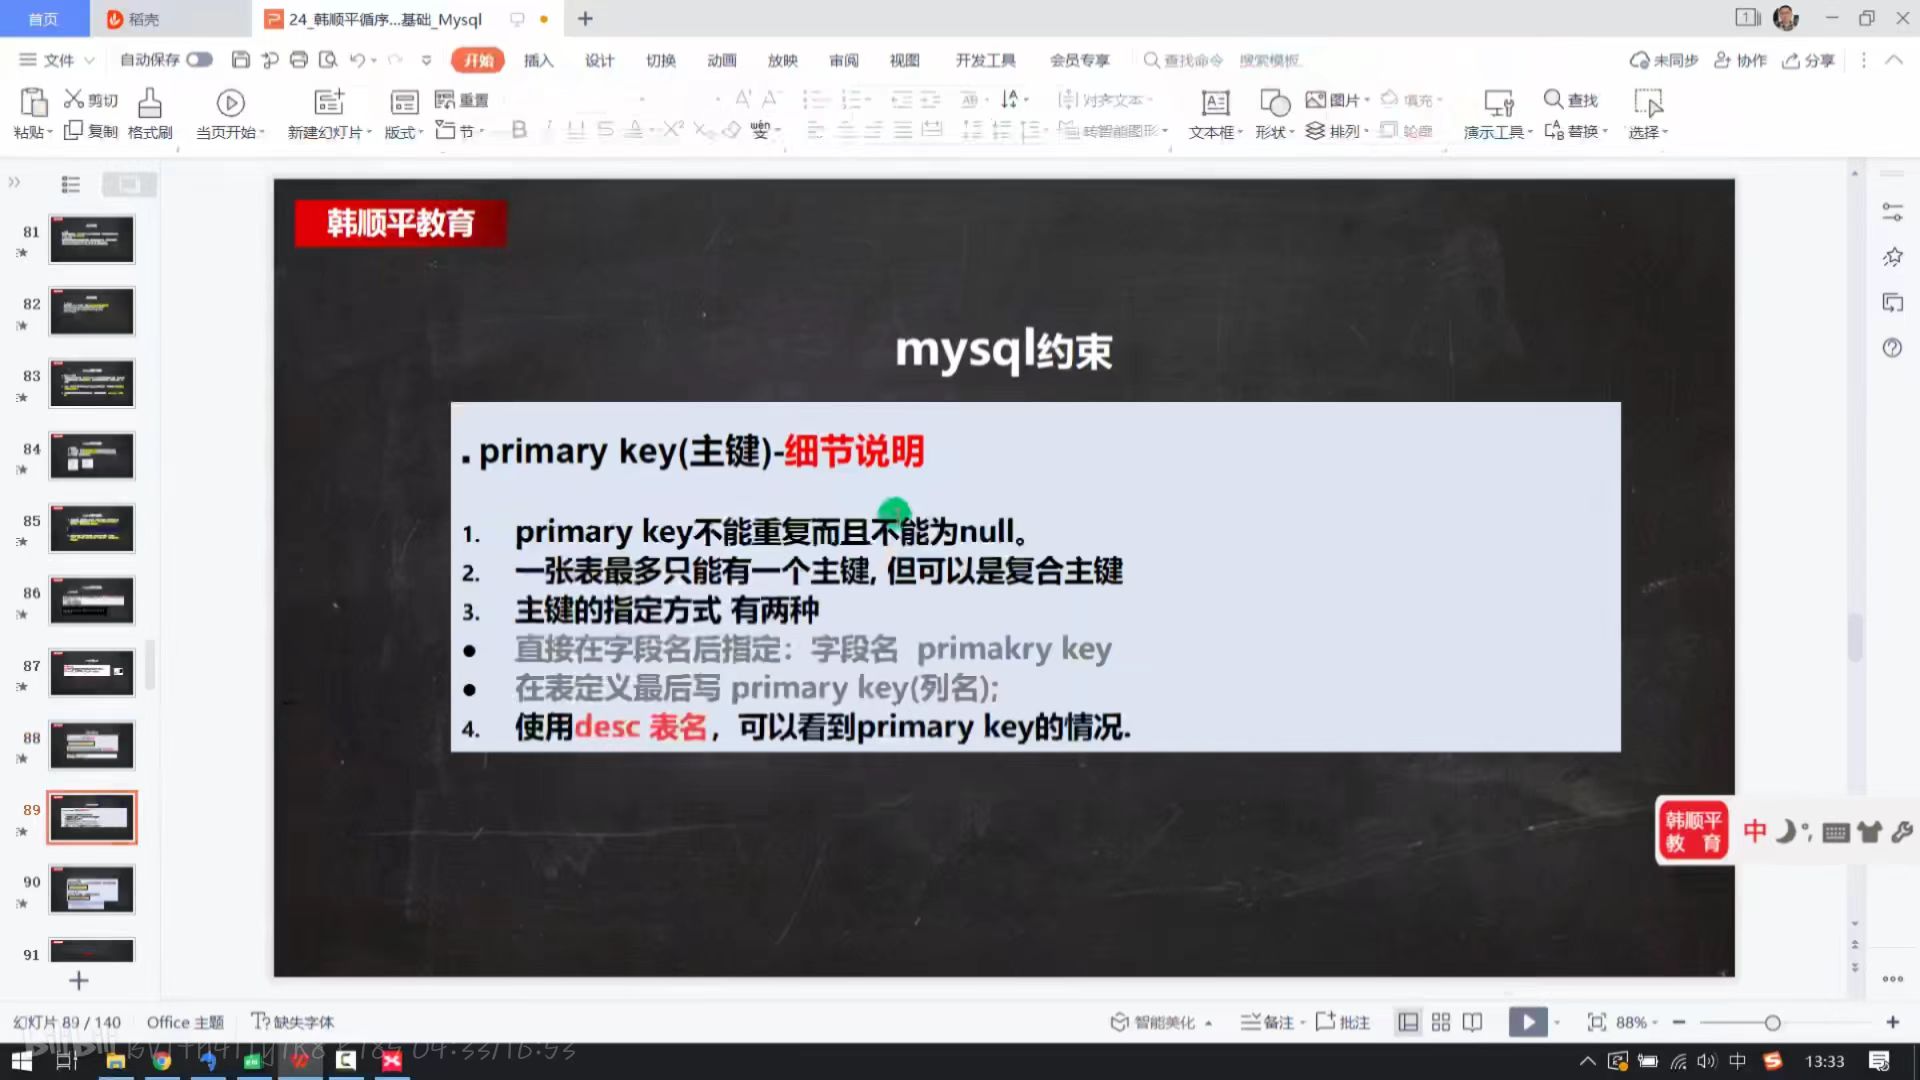Screen dimensions: 1920x1080
Task: Add a new slide with plus button
Action: point(79,981)
